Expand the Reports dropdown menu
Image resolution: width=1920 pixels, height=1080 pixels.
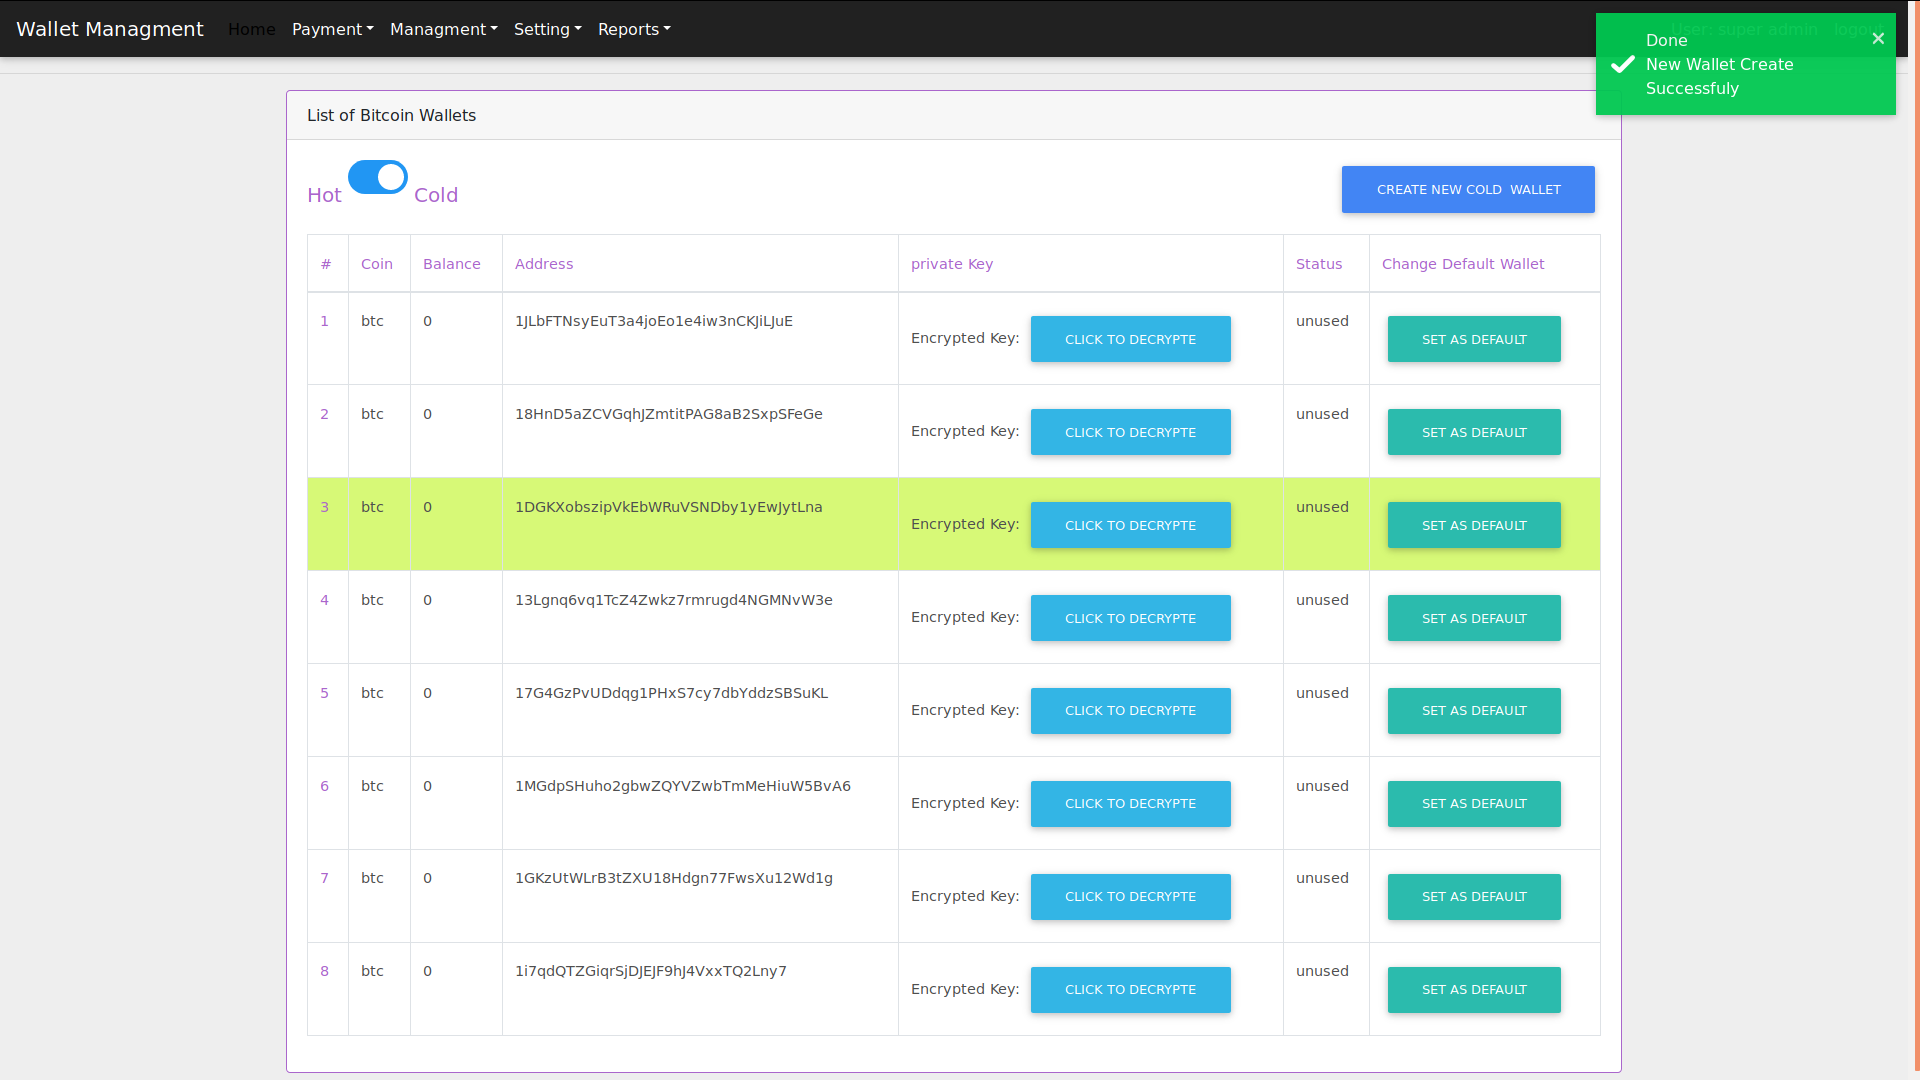pyautogui.click(x=634, y=29)
